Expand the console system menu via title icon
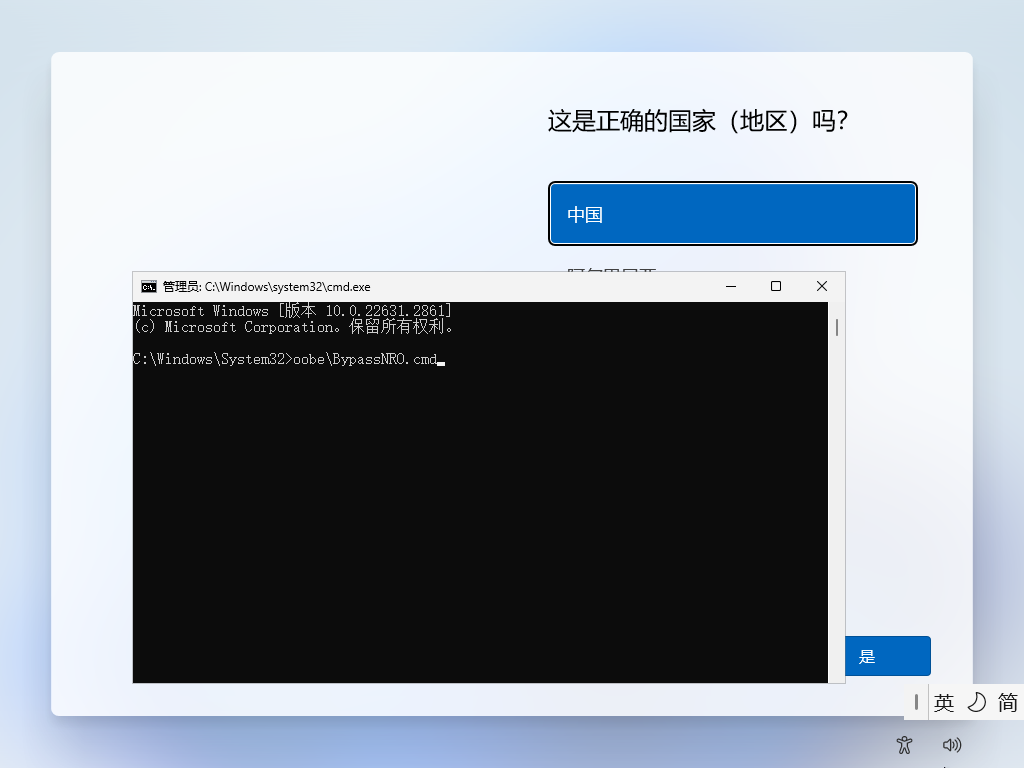The height and width of the screenshot is (768, 1024). coord(148,286)
